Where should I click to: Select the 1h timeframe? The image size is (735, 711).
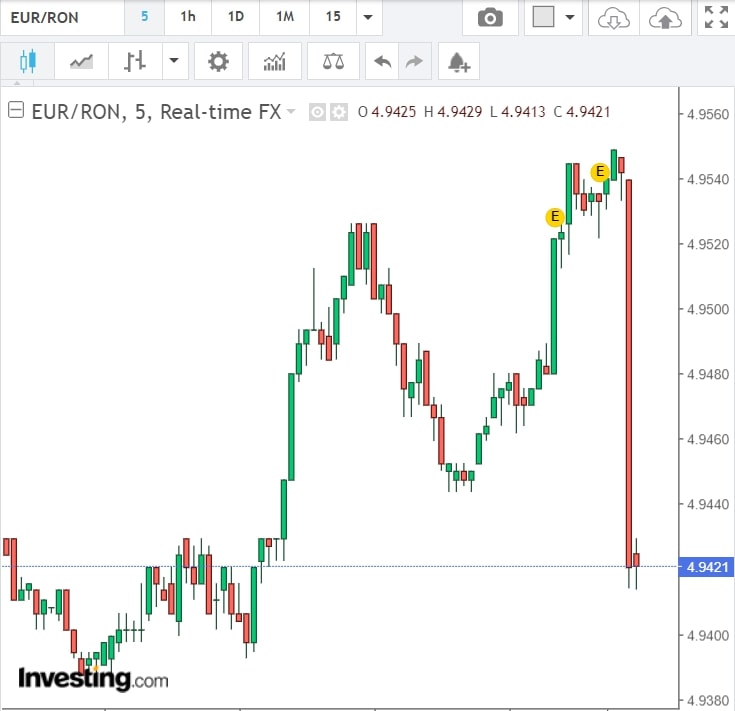coord(188,18)
